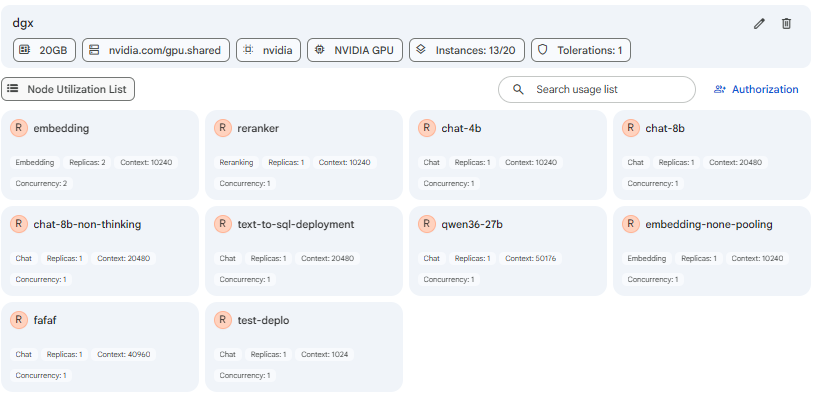Click the R avatar on fafaf card
Screen dimensions: 819x403
(x=19, y=320)
